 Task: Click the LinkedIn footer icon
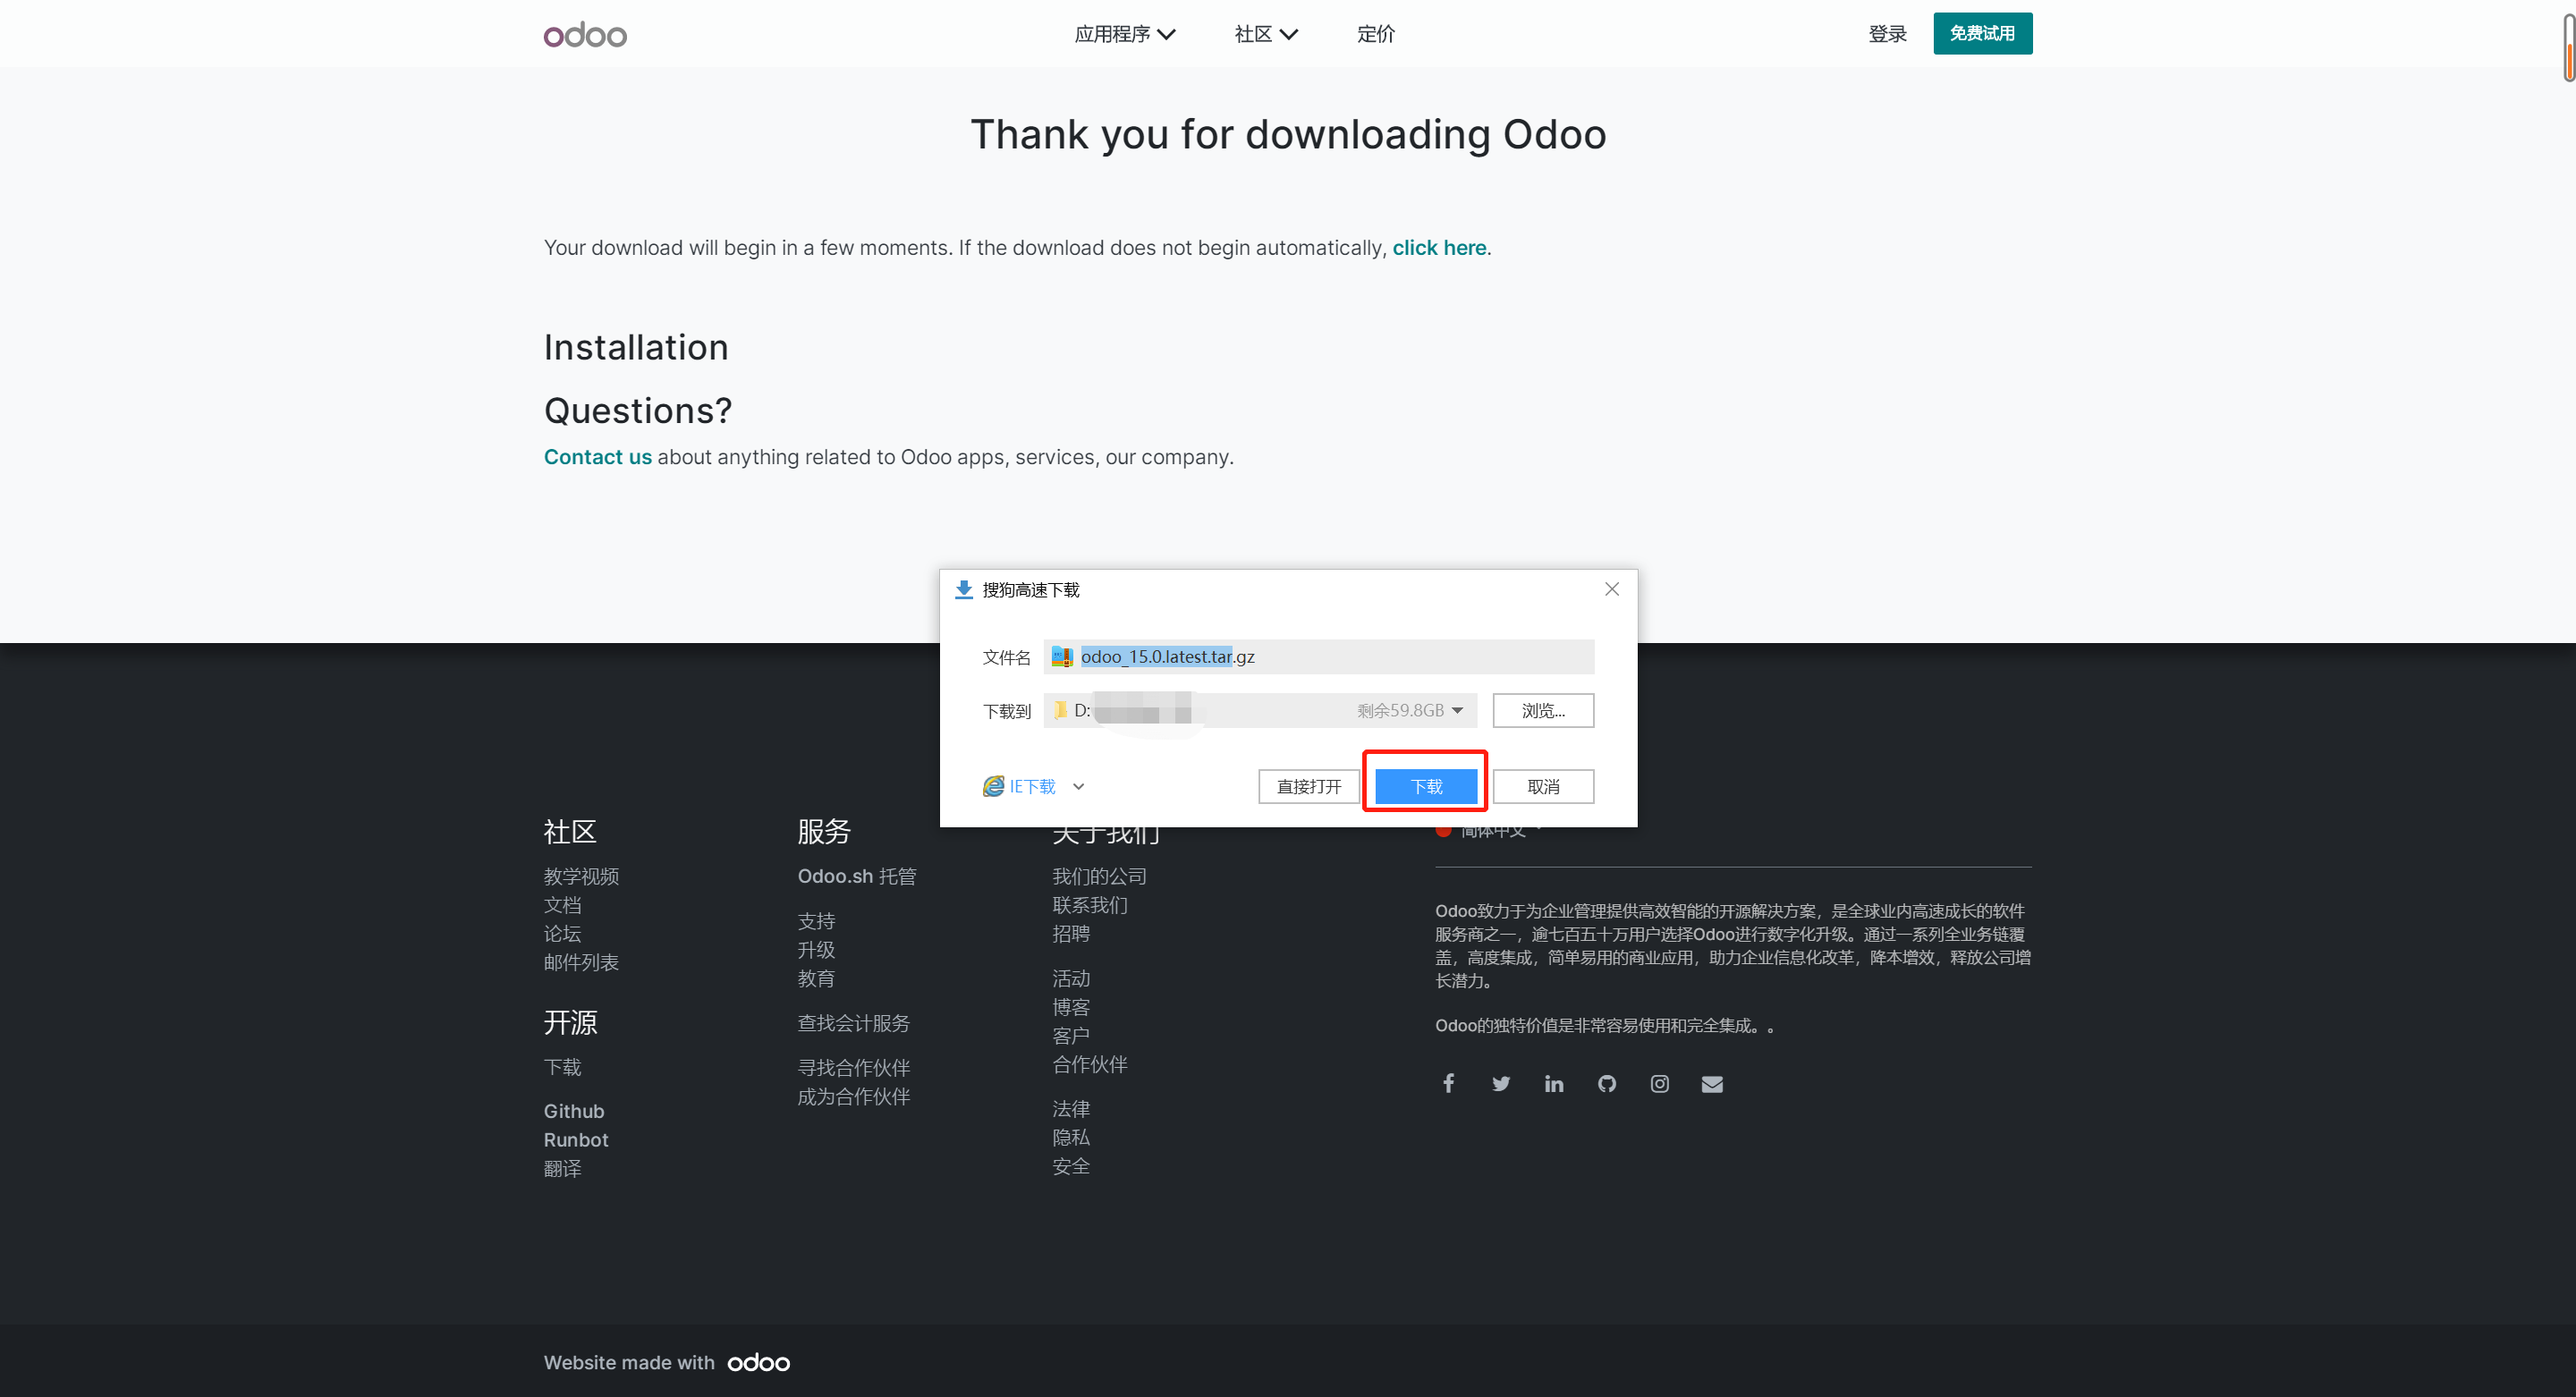click(1554, 1083)
